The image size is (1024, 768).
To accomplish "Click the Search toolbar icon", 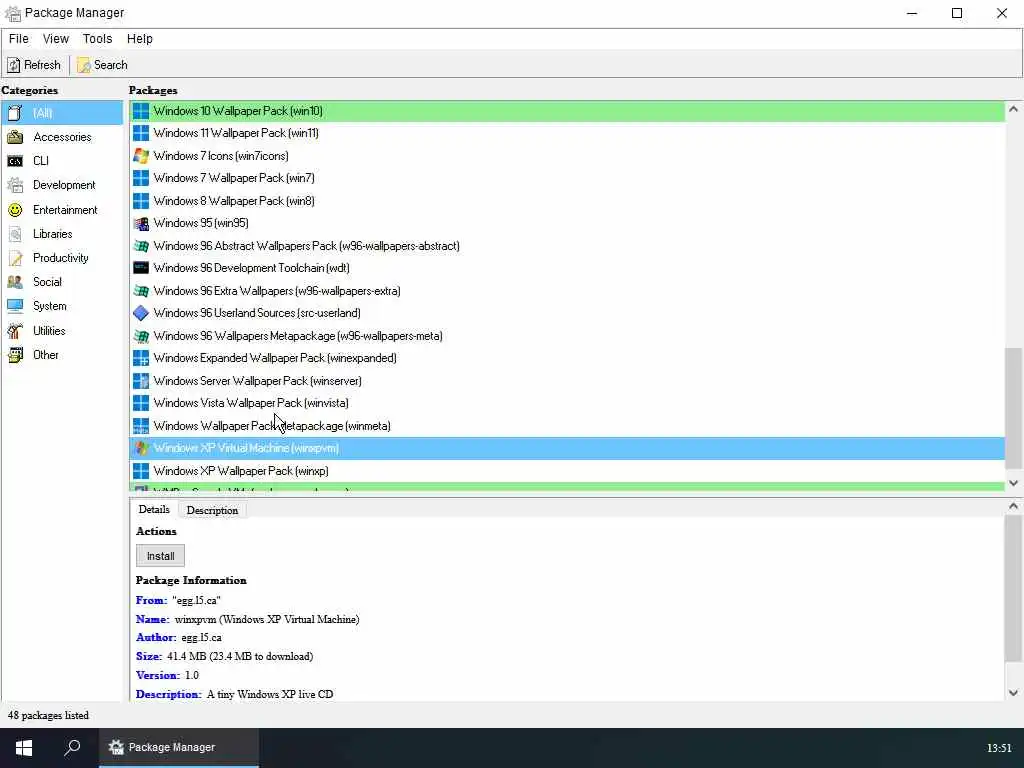I will (84, 65).
